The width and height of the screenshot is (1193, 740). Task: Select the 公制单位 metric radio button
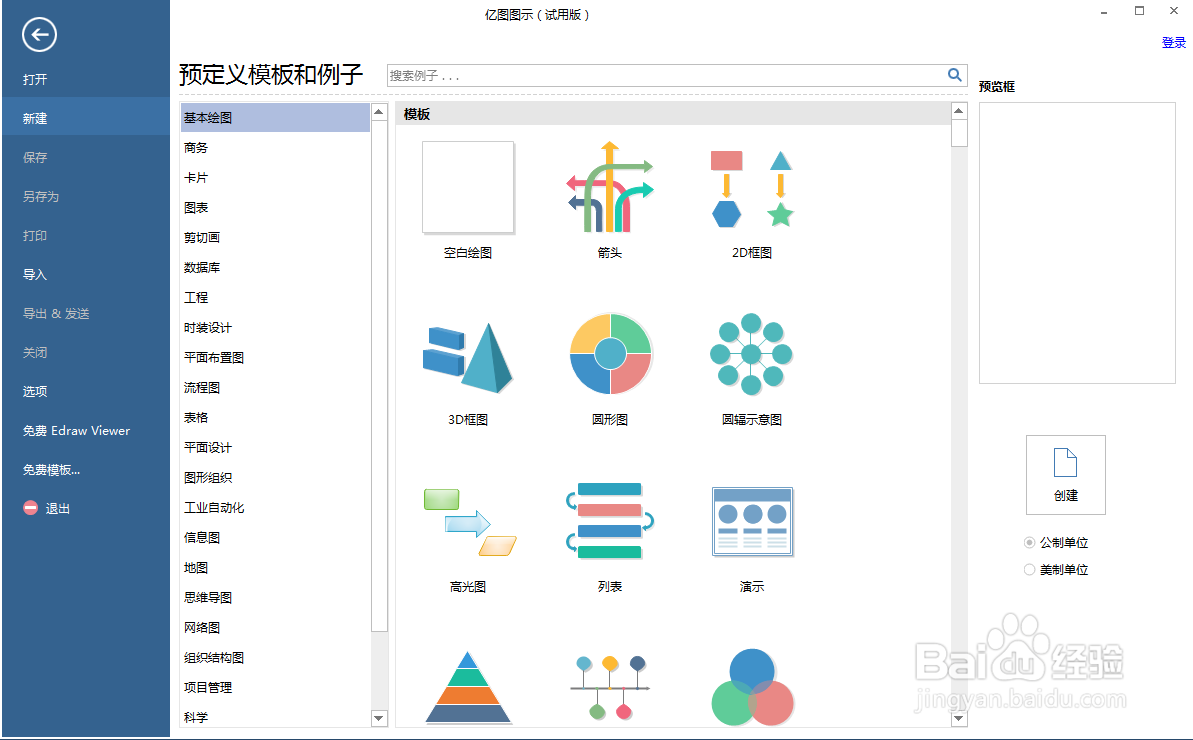[1029, 542]
